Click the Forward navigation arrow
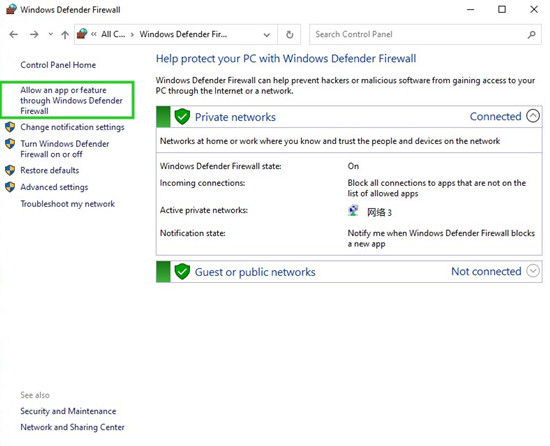This screenshot has width=550, height=446. click(x=34, y=34)
